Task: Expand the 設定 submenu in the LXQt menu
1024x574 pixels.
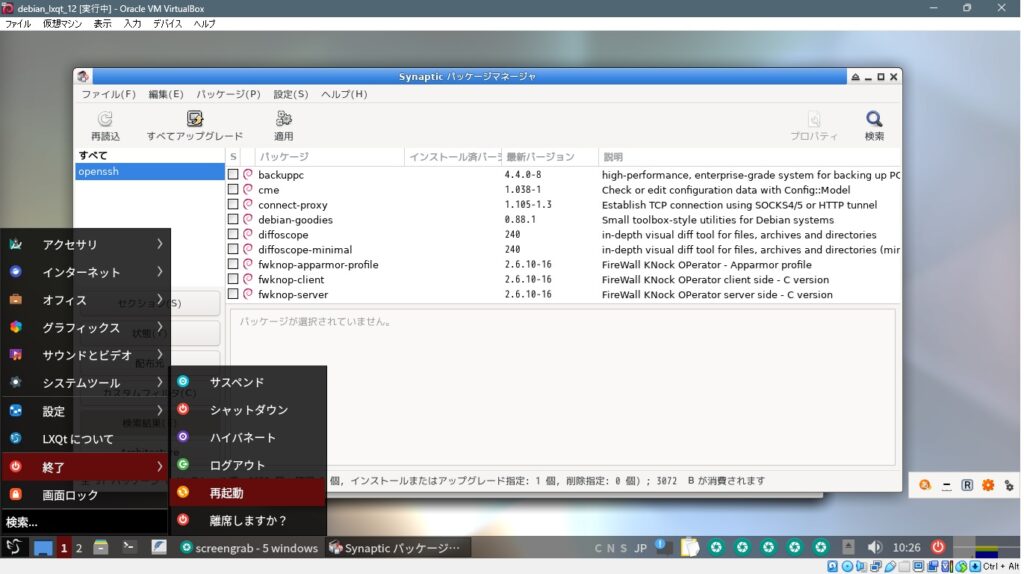Action: 86,411
